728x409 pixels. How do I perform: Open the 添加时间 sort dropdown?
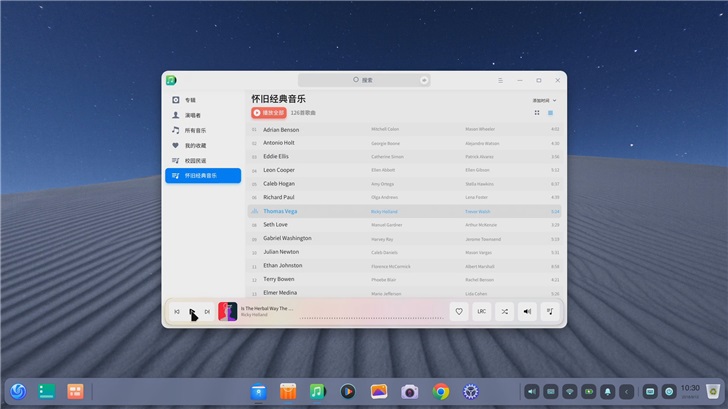click(x=544, y=100)
